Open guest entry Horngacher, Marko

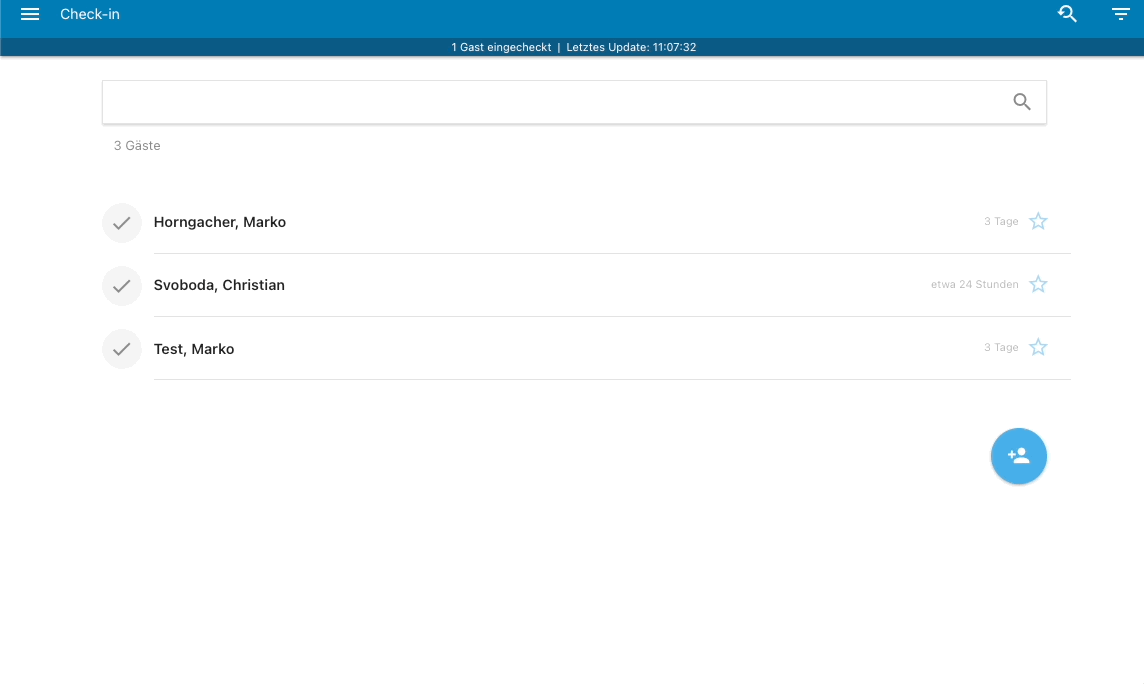click(x=220, y=222)
